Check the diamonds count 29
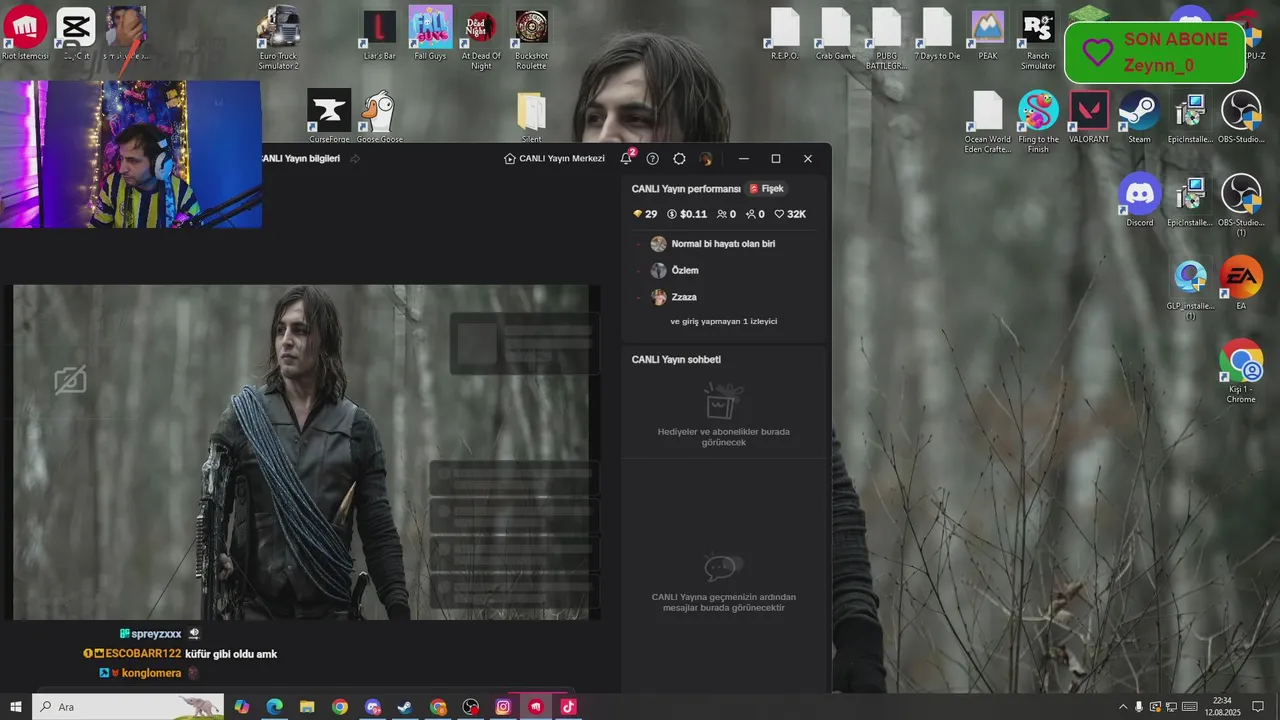Screen dimensions: 1280x720 tap(645, 214)
